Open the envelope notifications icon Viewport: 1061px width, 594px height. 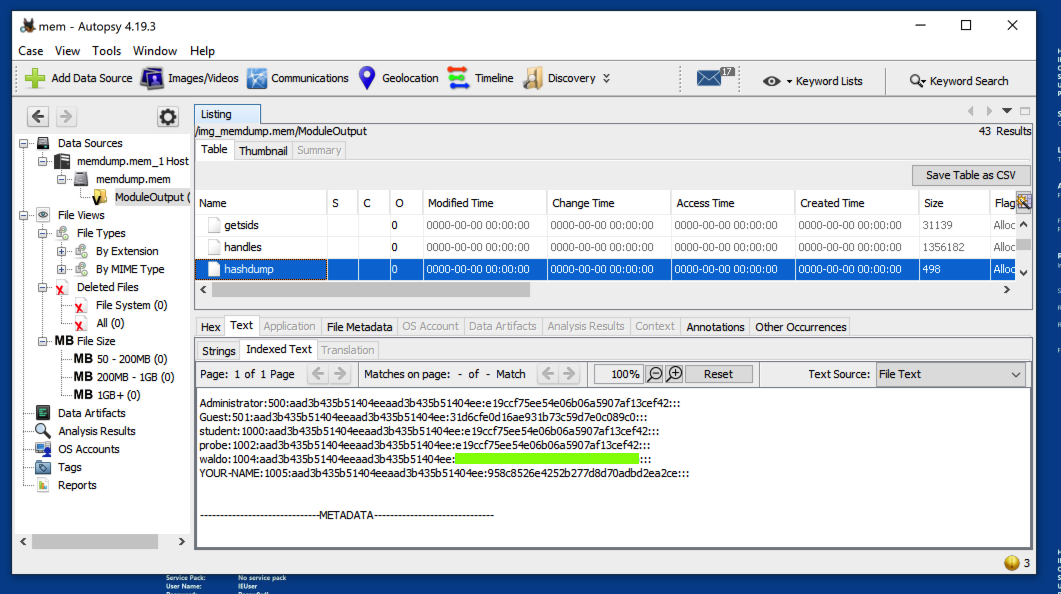708,78
